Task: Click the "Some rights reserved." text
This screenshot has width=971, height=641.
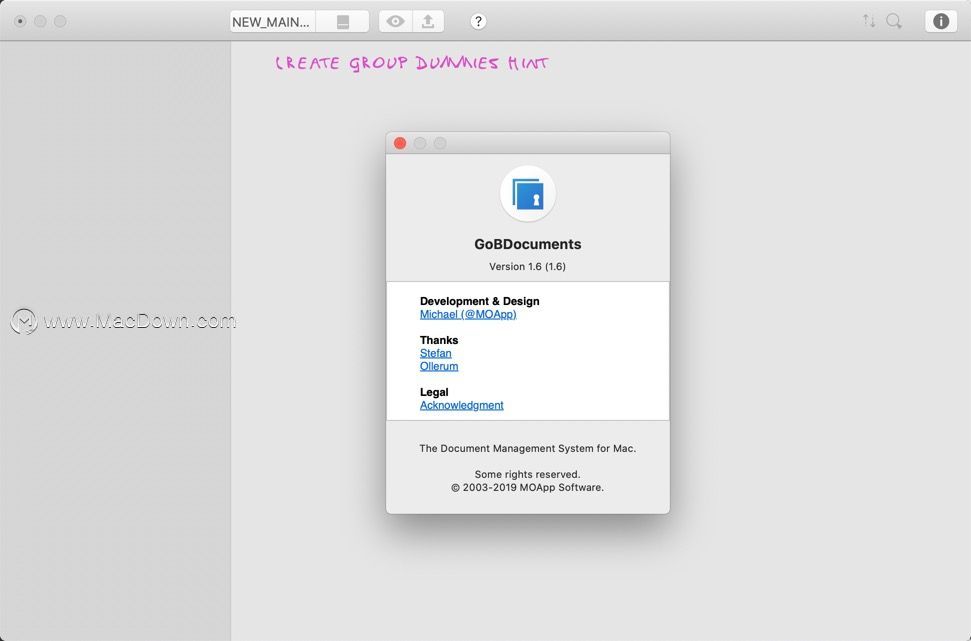Action: tap(528, 474)
